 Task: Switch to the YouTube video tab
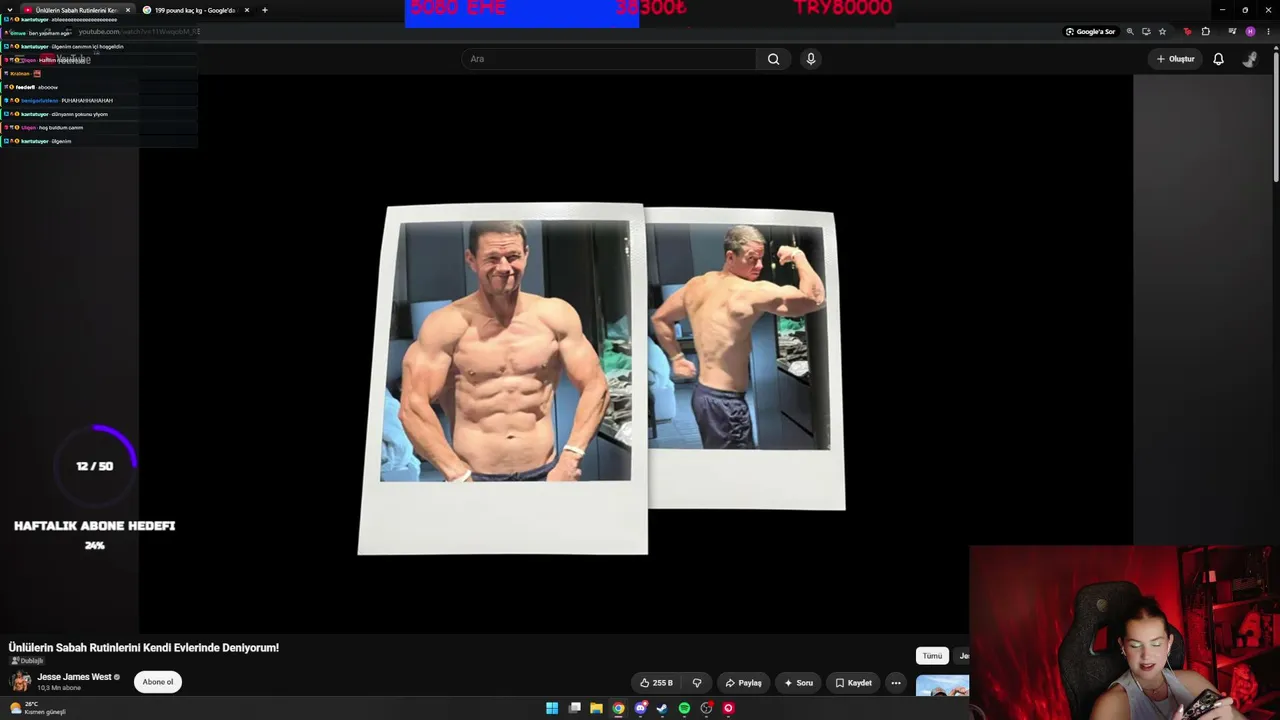[77, 10]
